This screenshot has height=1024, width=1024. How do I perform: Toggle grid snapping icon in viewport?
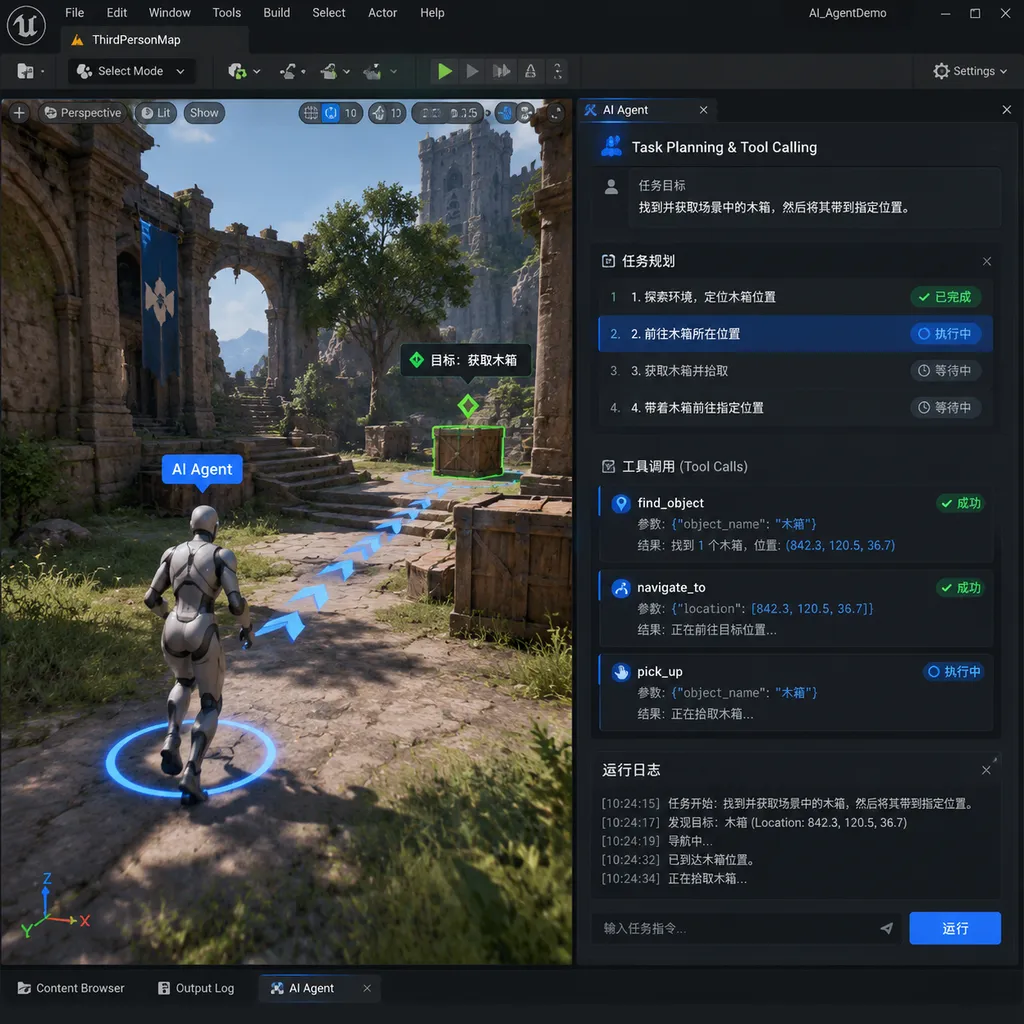click(312, 113)
